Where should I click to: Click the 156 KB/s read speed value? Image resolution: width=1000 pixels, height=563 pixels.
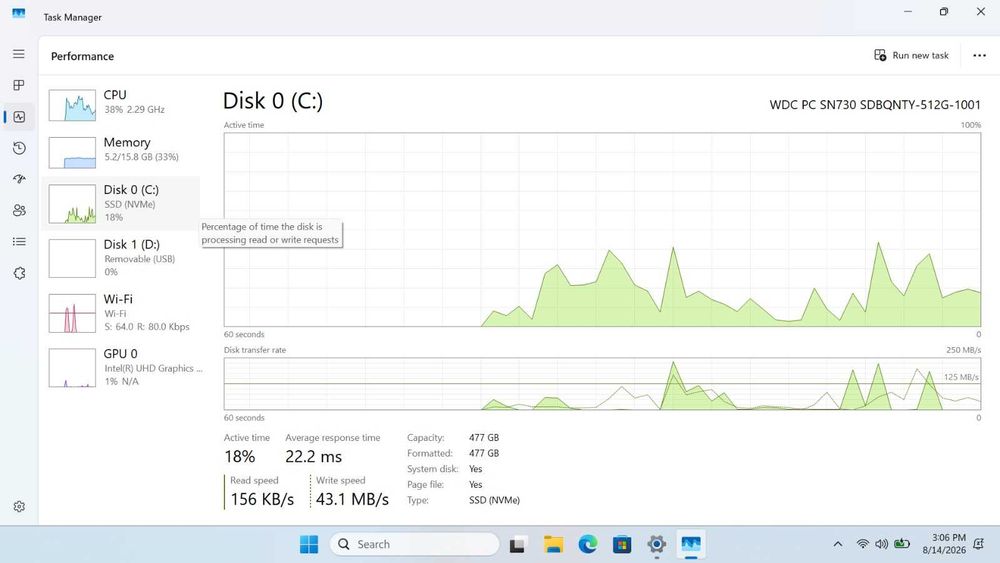tap(262, 499)
